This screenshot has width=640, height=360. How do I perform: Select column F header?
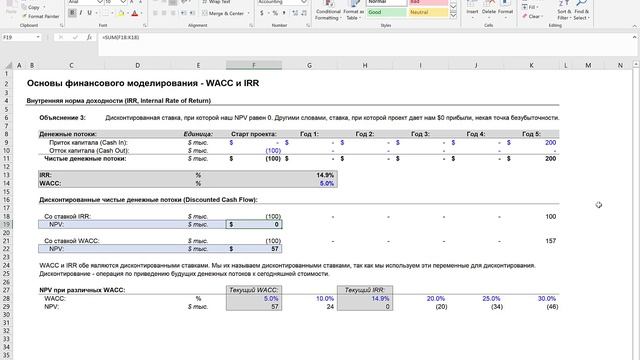(x=254, y=65)
